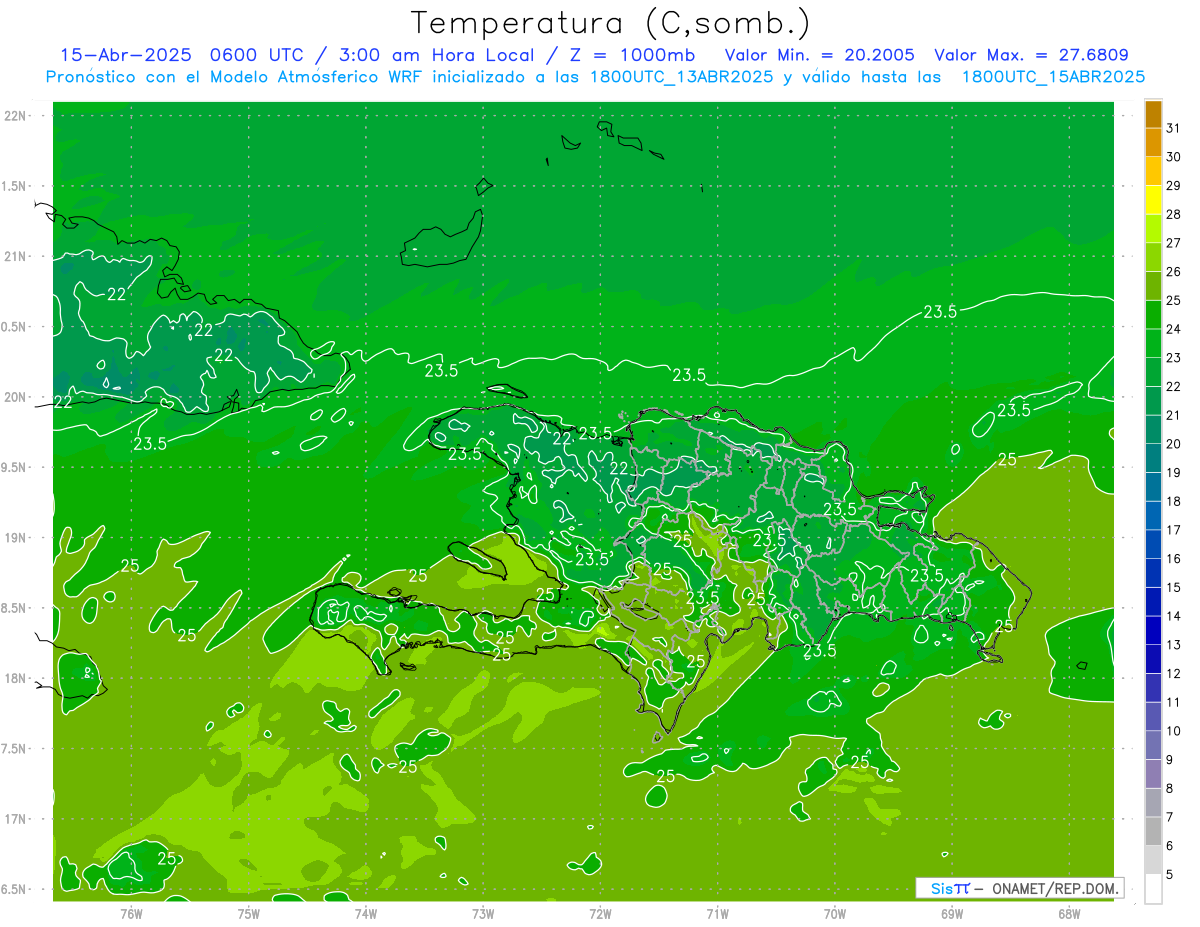Click the "Temperatura (C,somb.)" map title

click(x=611, y=24)
